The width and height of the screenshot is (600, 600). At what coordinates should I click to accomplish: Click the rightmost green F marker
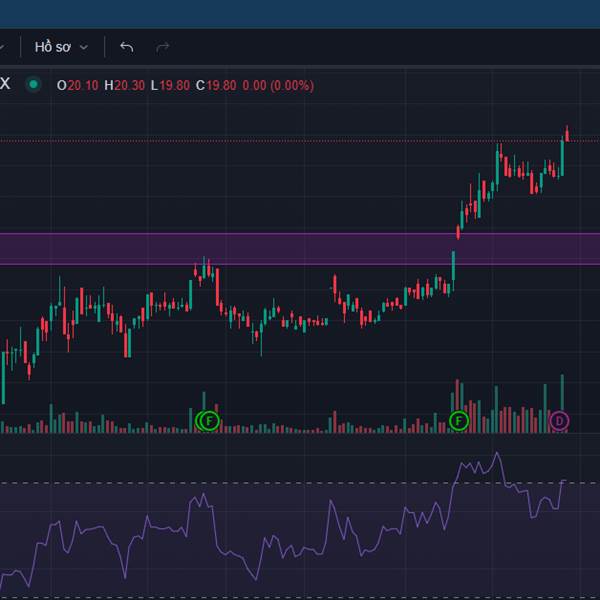(458, 421)
